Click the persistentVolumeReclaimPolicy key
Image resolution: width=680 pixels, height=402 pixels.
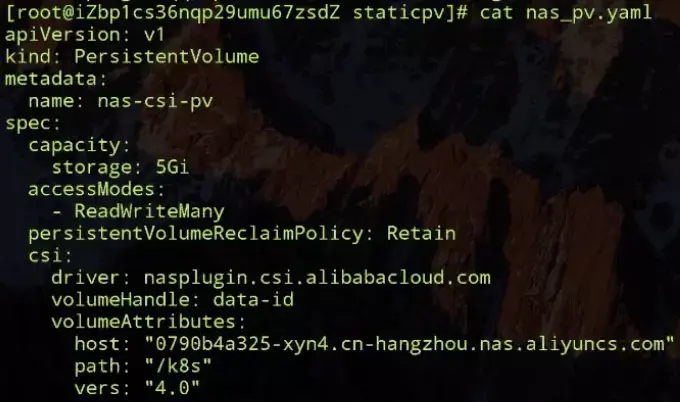point(196,234)
